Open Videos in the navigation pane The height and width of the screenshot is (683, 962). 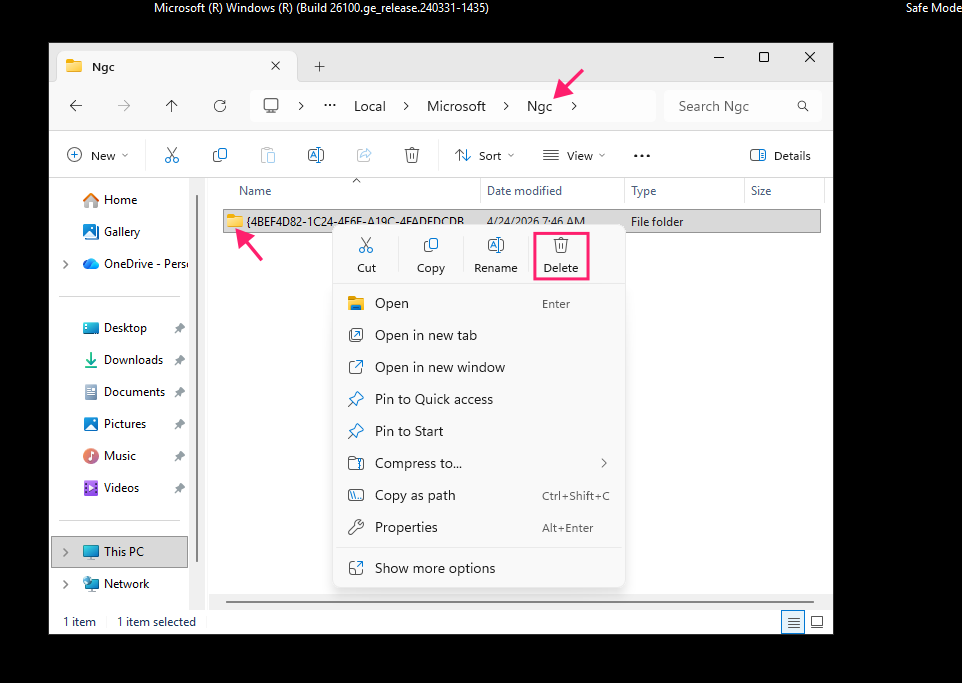click(x=121, y=488)
